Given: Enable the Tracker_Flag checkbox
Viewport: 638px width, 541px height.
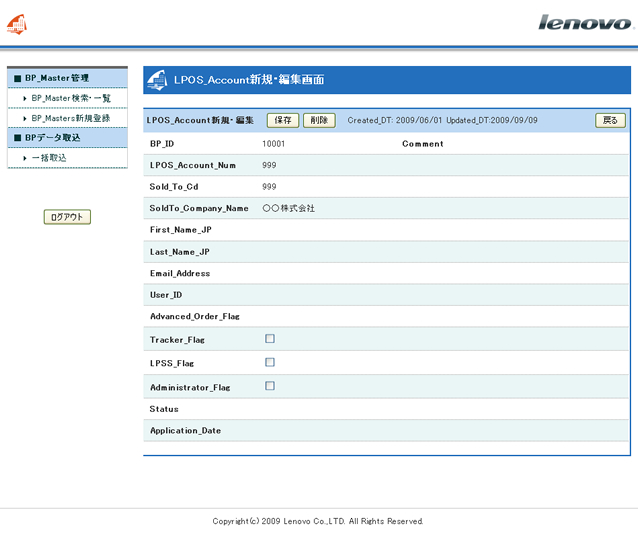Looking at the screenshot, I should 270,339.
